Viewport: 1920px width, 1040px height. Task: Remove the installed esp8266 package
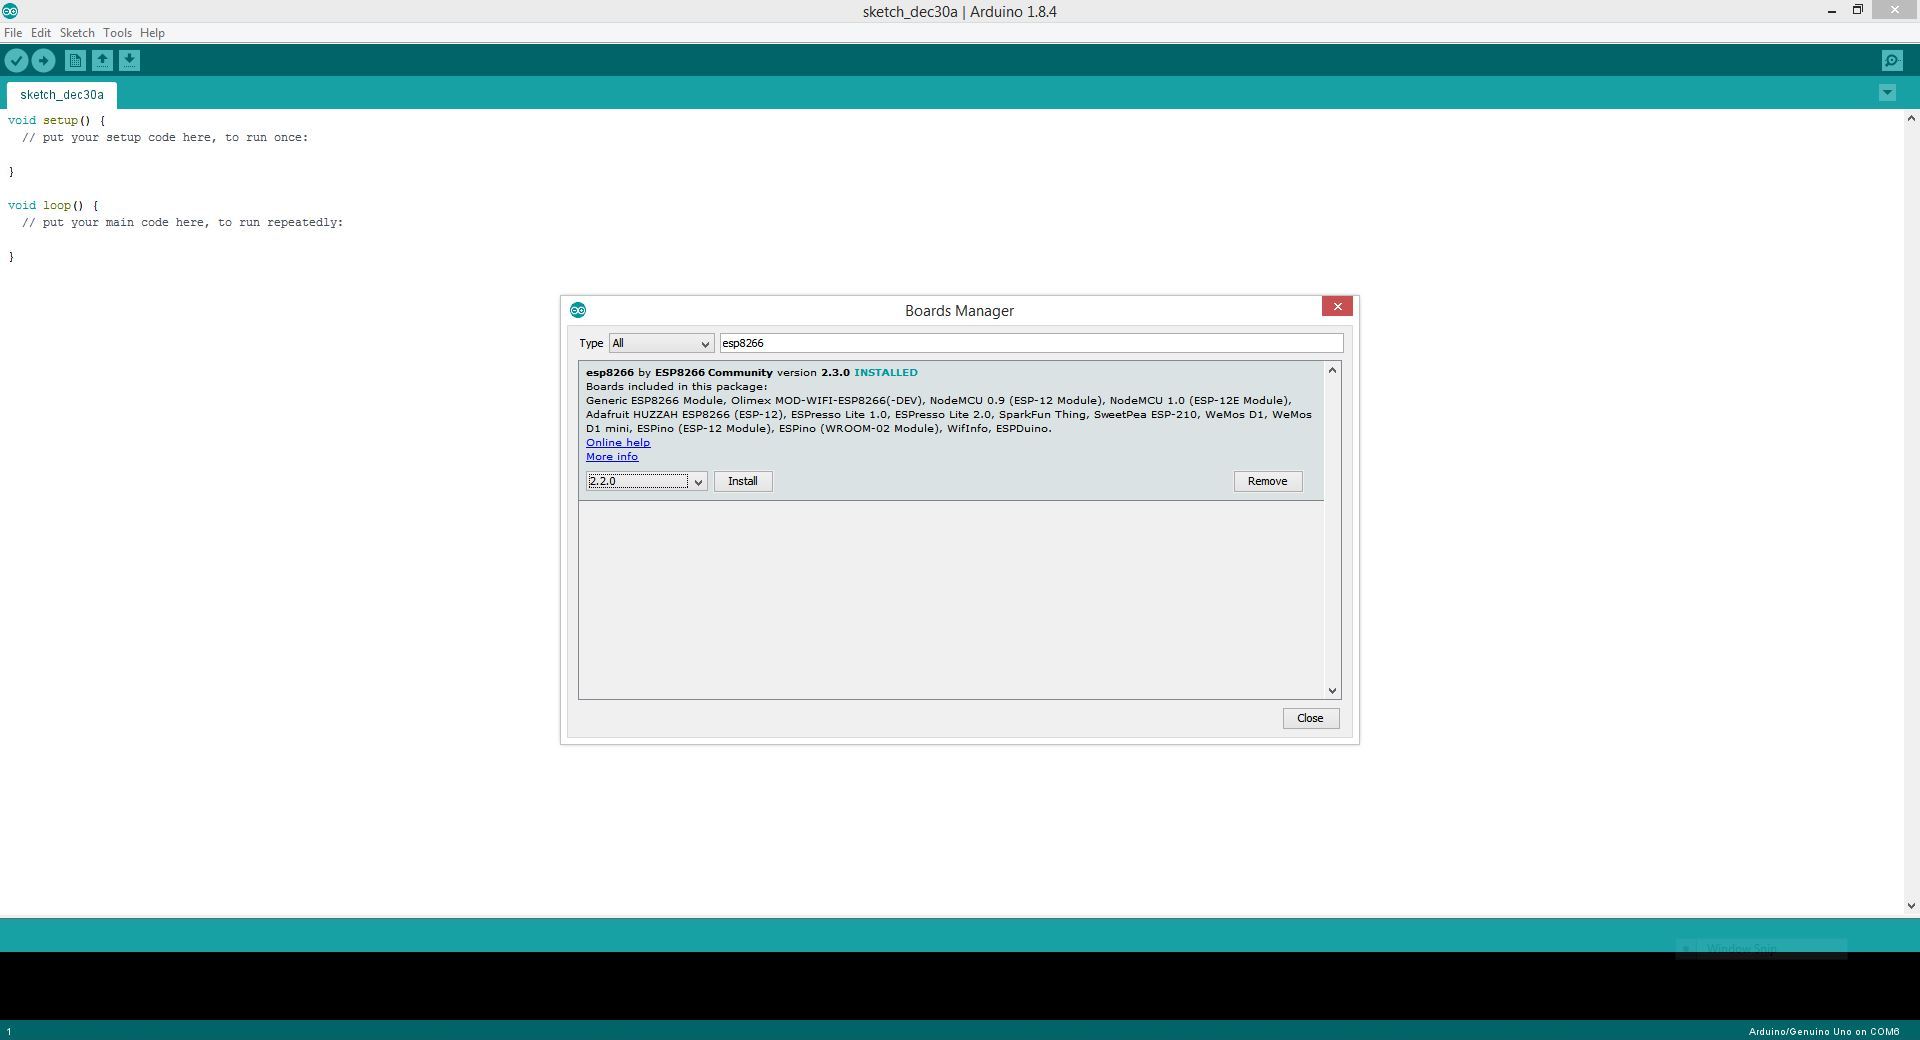pyautogui.click(x=1267, y=481)
